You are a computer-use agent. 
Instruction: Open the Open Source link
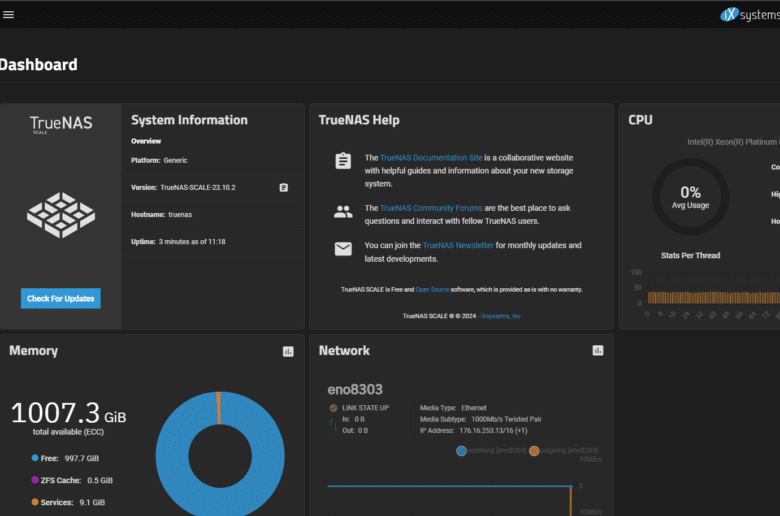click(x=432, y=290)
